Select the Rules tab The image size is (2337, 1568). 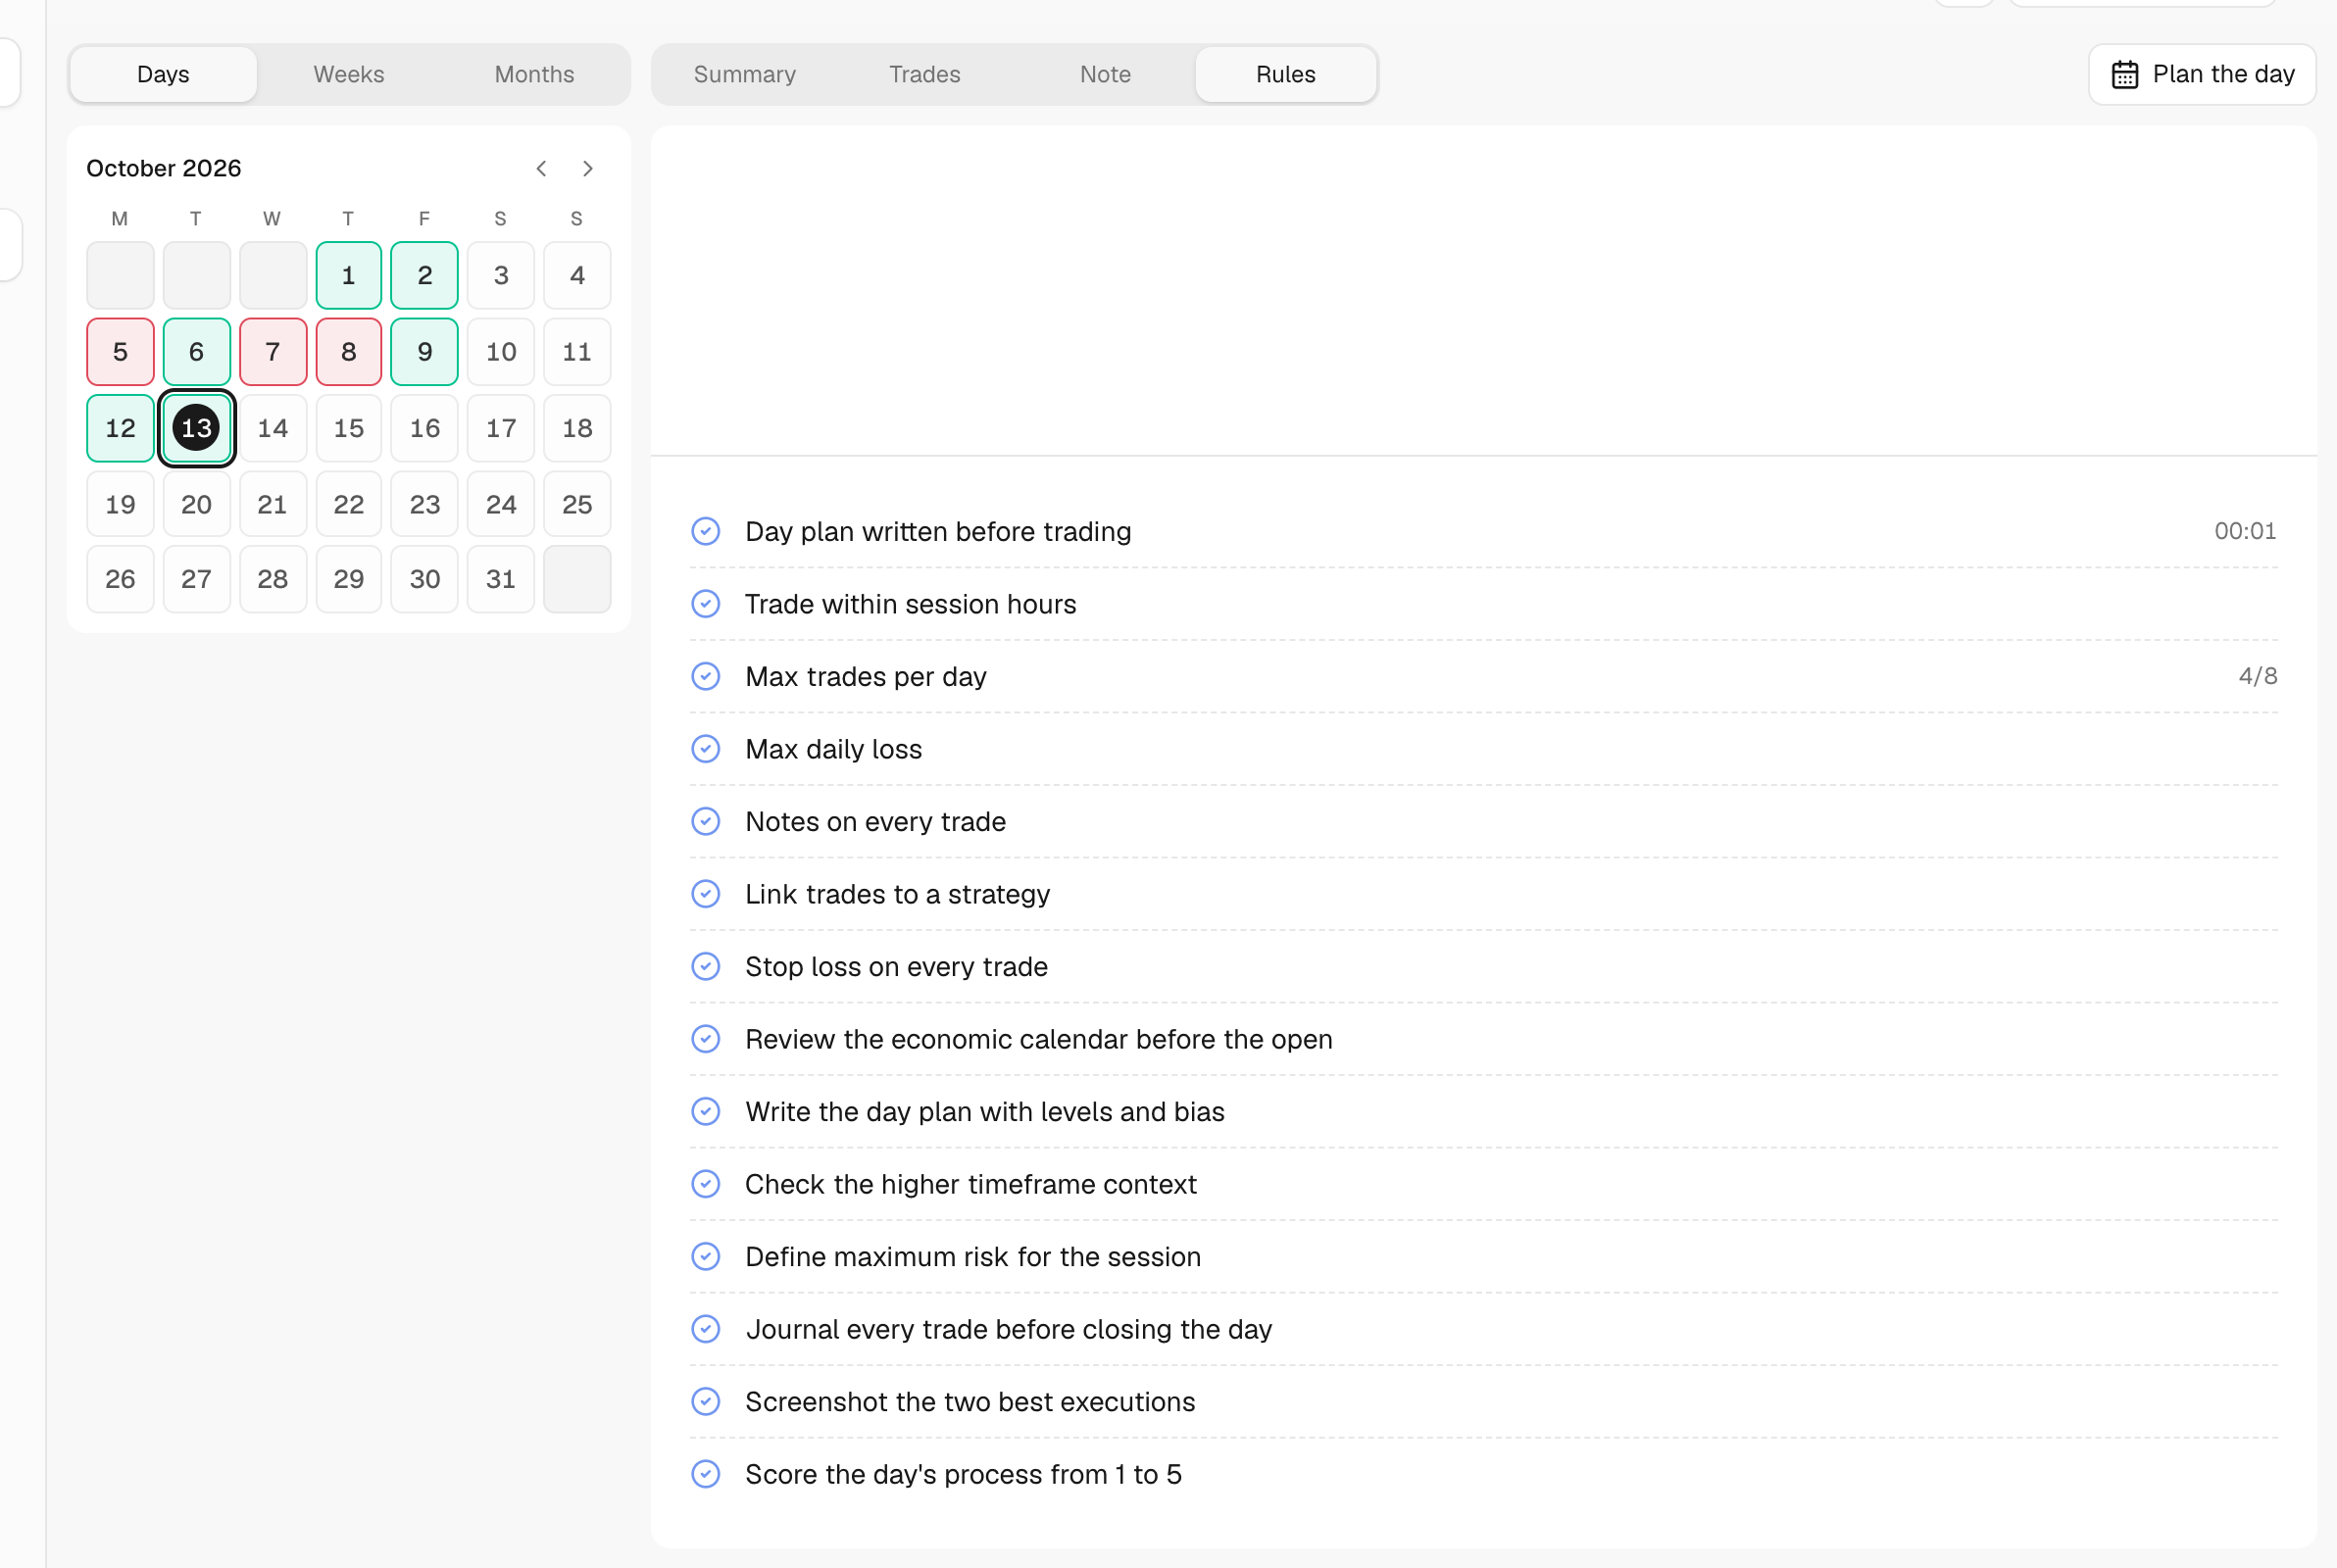coord(1286,74)
